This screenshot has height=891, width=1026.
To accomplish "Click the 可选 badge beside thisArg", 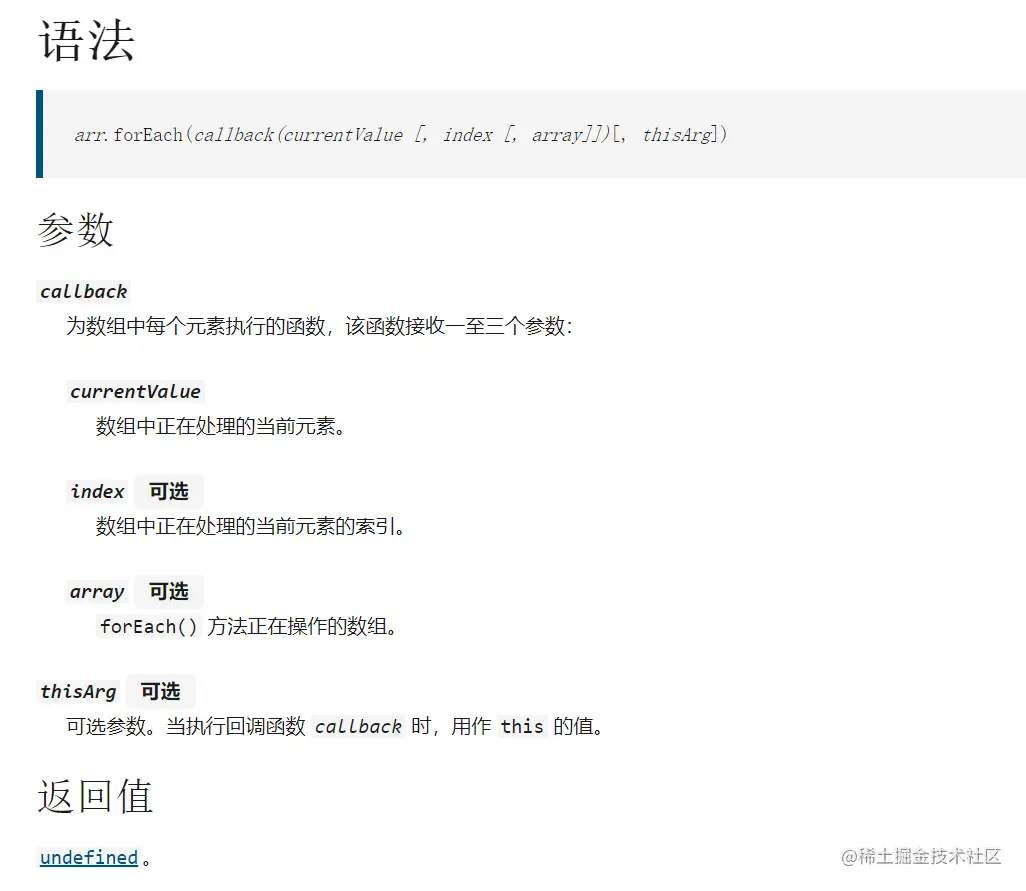I will [160, 691].
